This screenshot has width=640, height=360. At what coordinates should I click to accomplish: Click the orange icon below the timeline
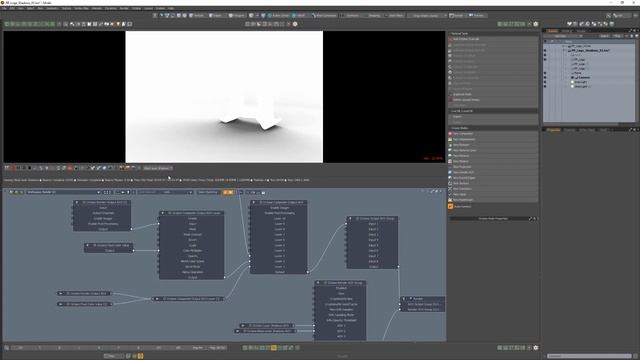coord(140,356)
